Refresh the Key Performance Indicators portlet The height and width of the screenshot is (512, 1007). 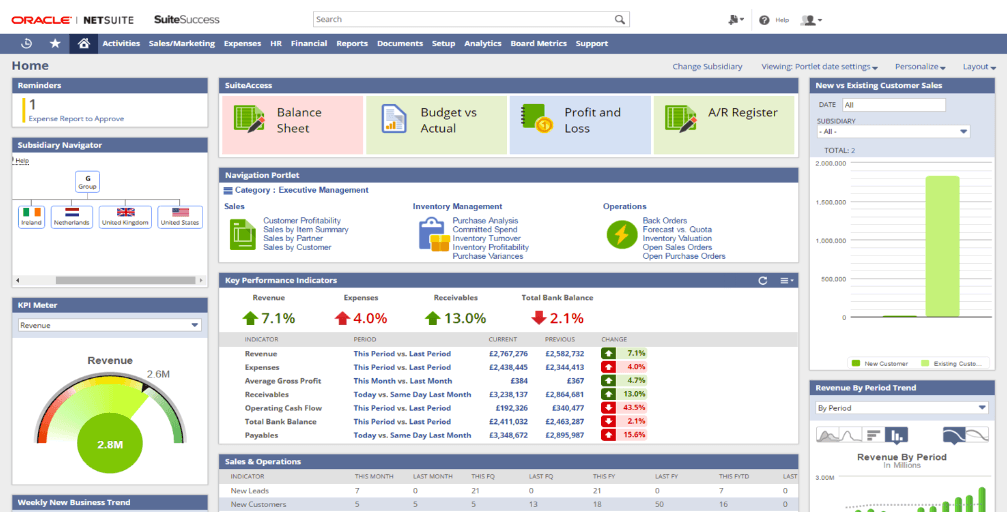click(x=762, y=281)
